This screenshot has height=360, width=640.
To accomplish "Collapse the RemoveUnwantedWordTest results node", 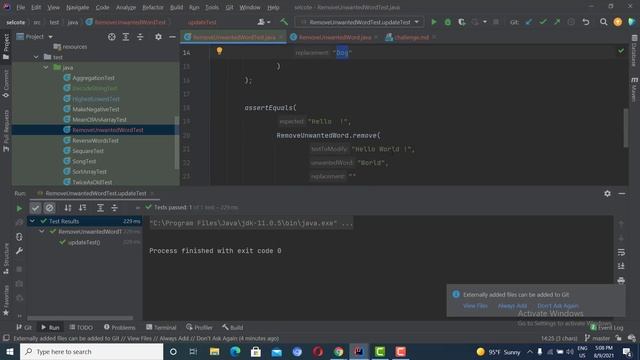I will coord(42,231).
